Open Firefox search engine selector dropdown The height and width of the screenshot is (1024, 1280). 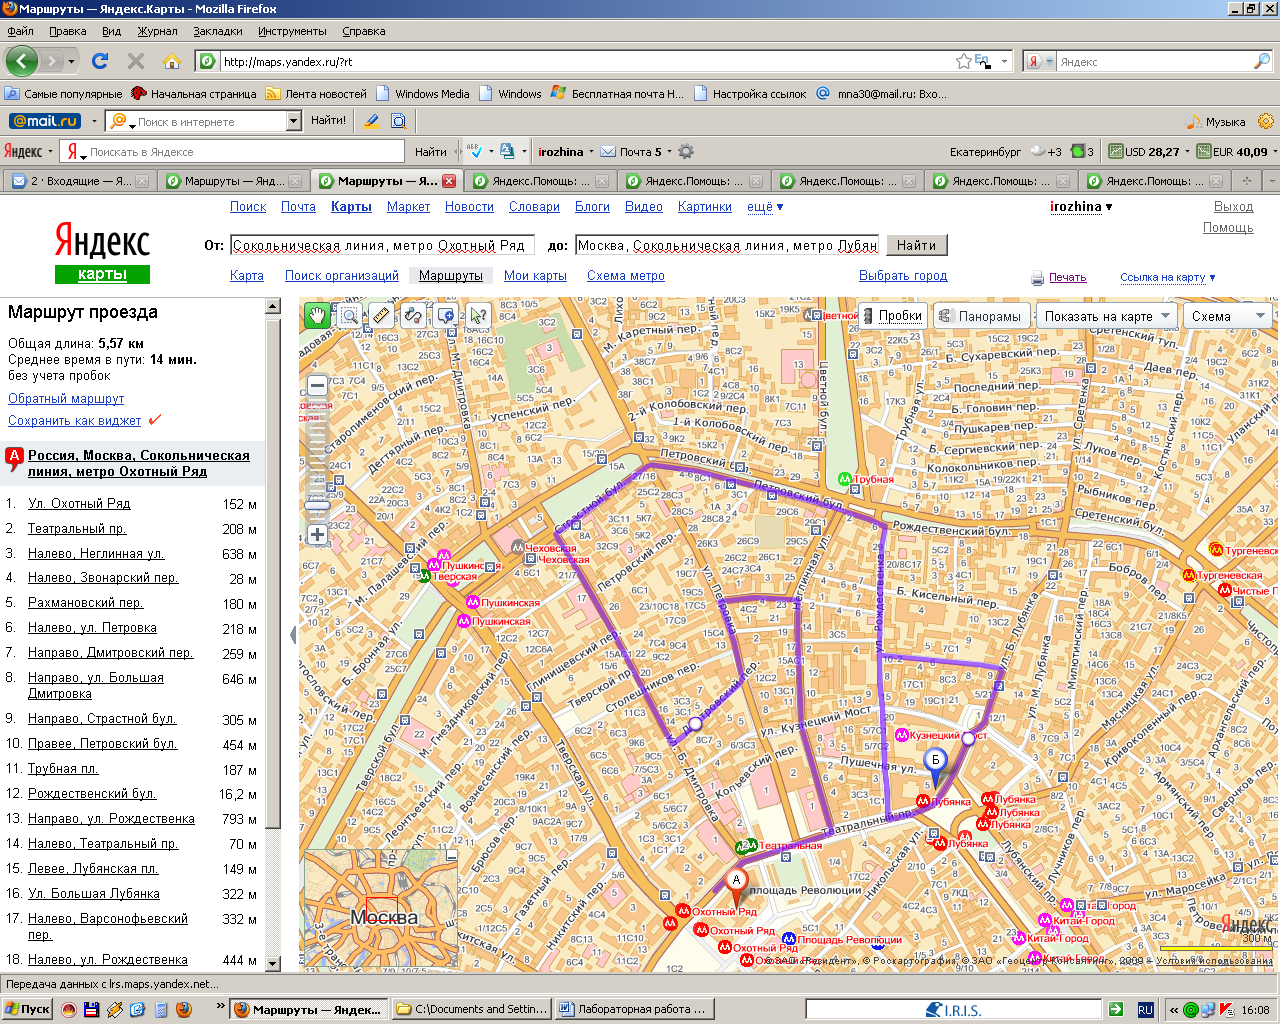coord(1039,61)
